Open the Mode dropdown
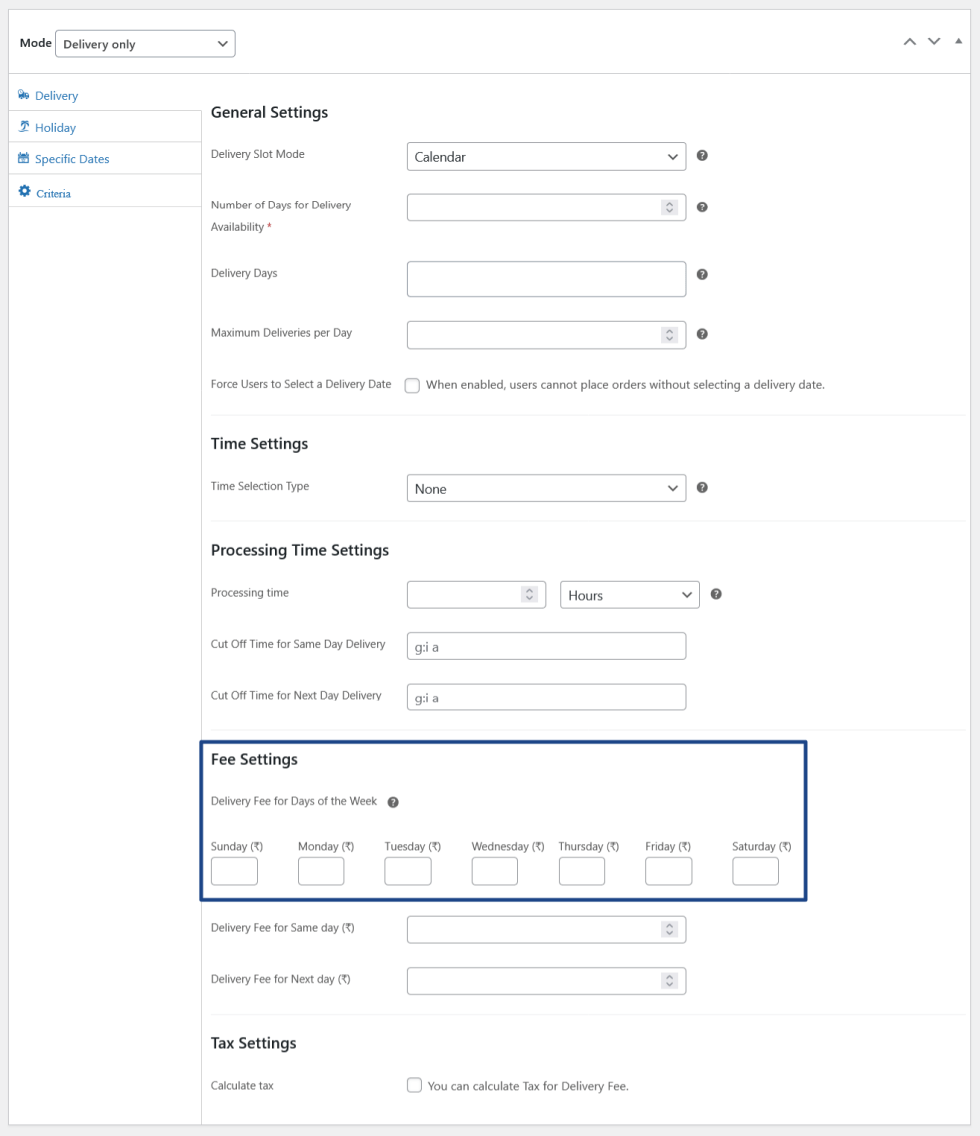The image size is (980, 1136). (145, 44)
